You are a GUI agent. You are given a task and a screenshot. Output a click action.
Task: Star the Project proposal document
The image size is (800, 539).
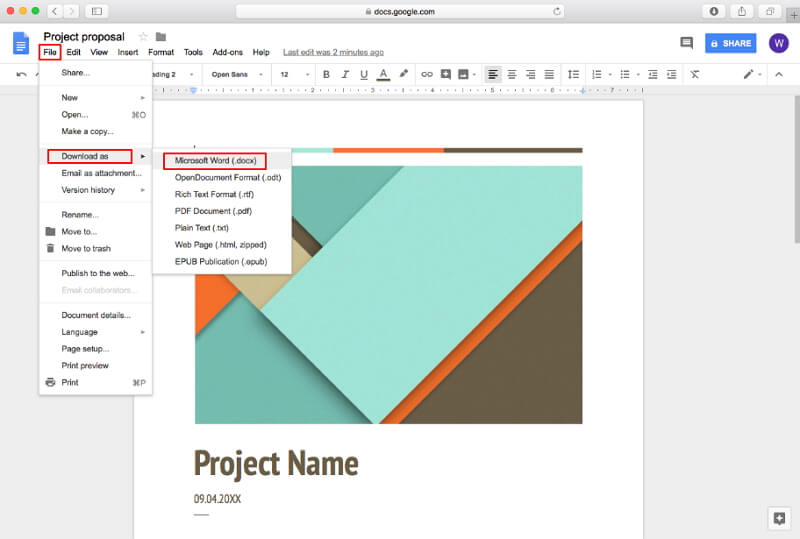tap(142, 37)
